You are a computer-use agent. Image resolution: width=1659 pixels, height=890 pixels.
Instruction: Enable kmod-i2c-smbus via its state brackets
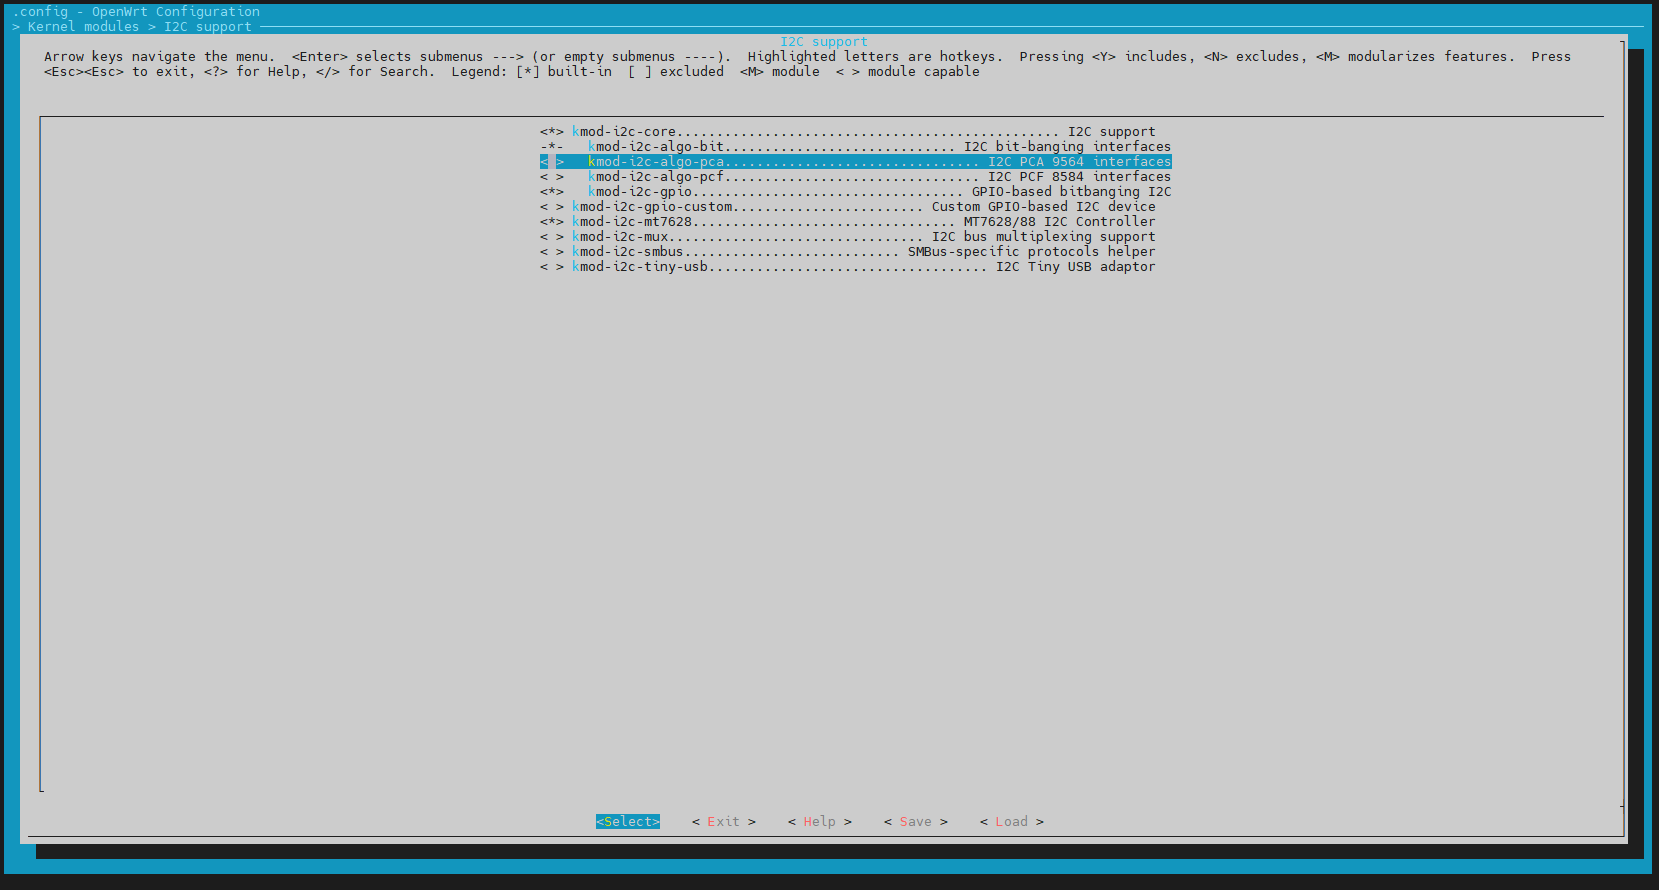(x=552, y=252)
